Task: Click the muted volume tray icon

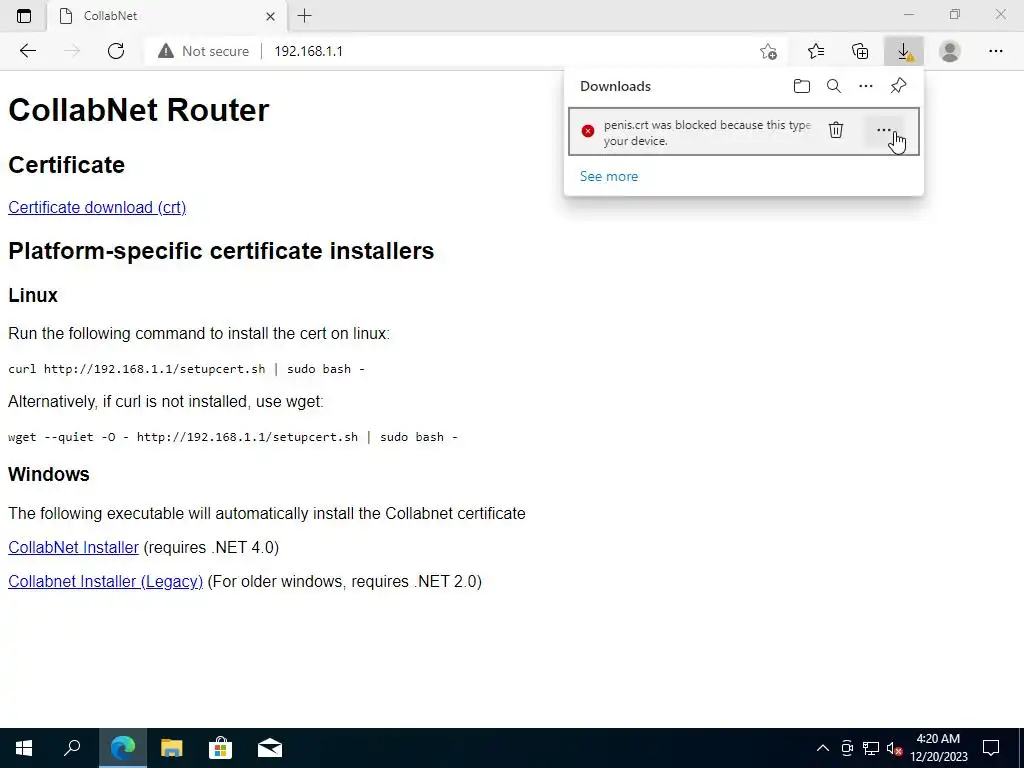Action: click(x=895, y=748)
